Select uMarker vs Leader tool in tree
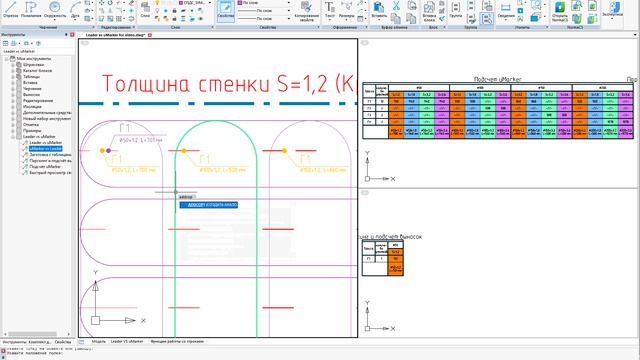 pos(45,149)
